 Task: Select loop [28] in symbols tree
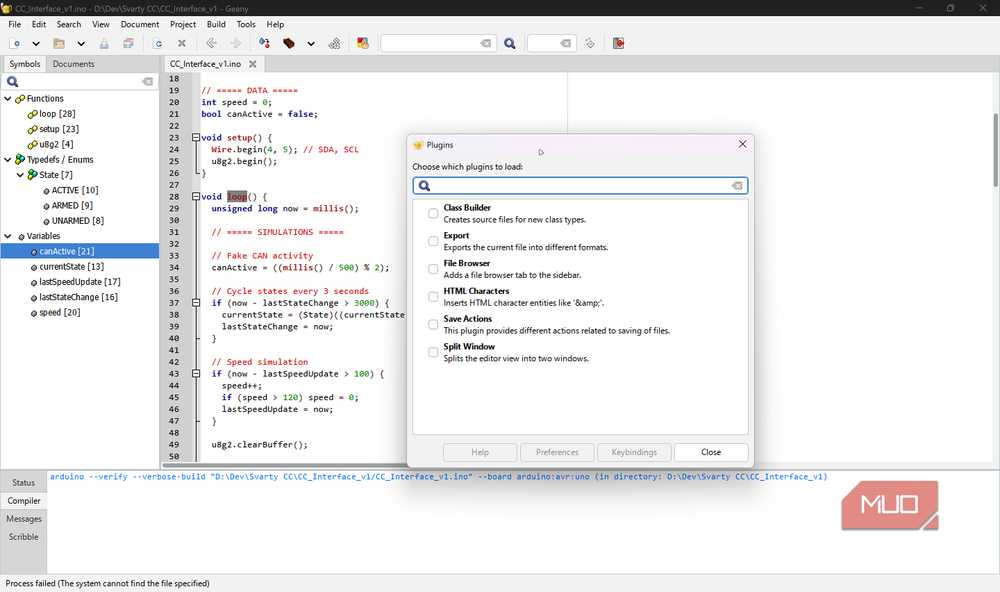57,114
